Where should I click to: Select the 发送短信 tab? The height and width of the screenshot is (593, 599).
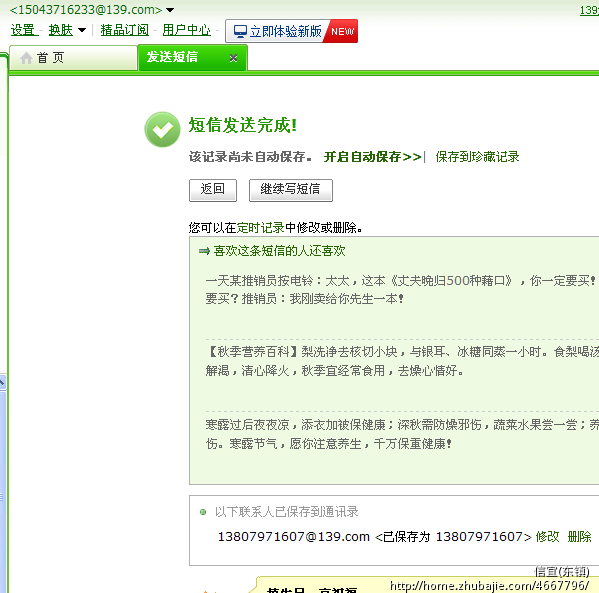pyautogui.click(x=193, y=58)
